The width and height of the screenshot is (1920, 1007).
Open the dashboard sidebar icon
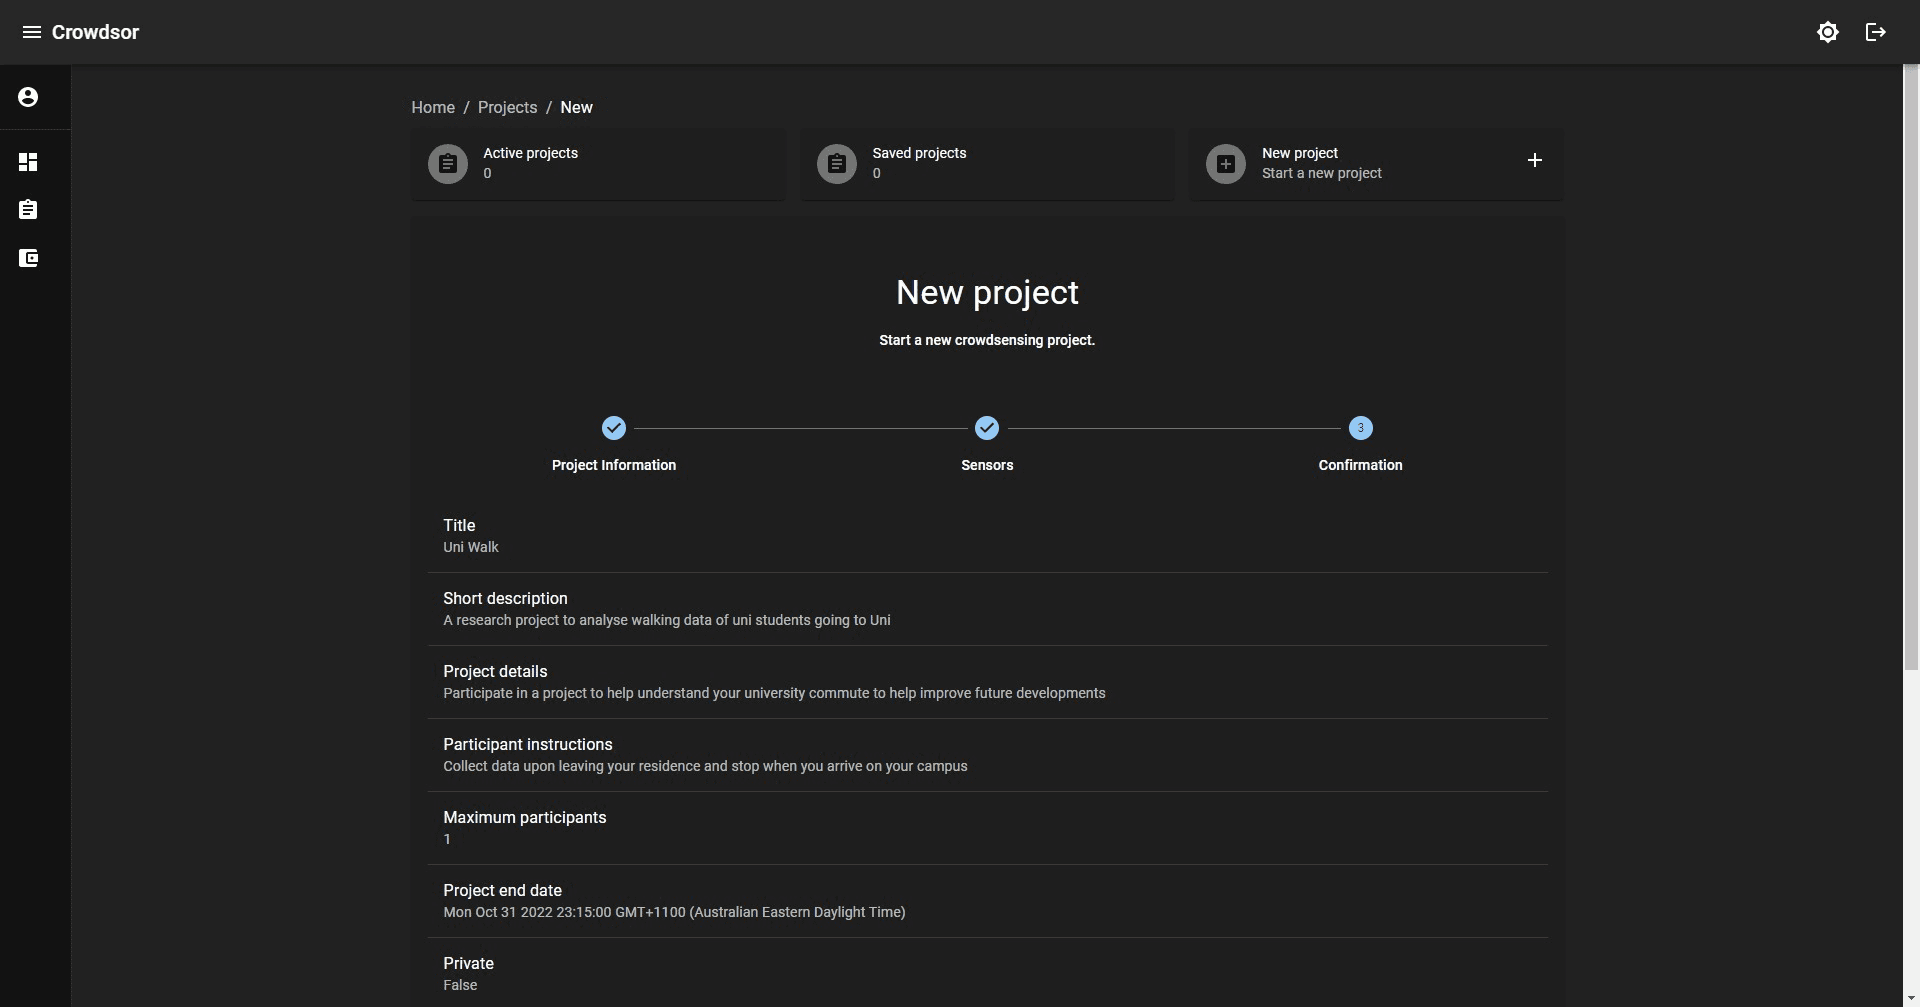28,162
